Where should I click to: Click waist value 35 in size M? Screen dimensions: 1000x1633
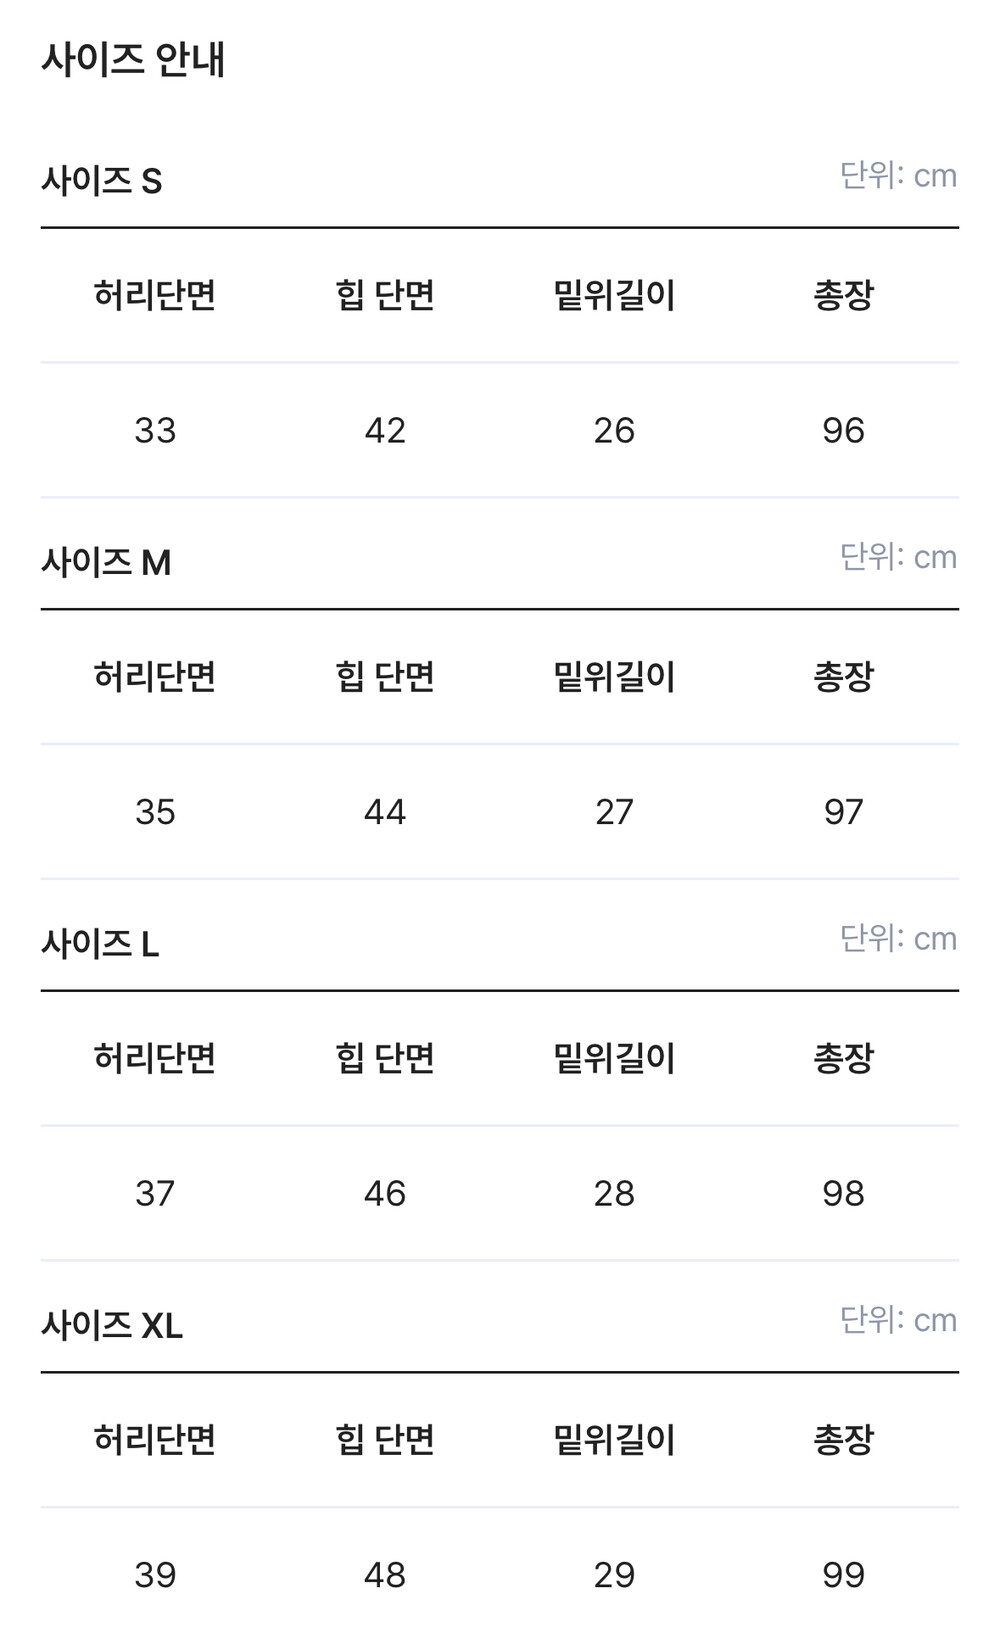pos(155,812)
